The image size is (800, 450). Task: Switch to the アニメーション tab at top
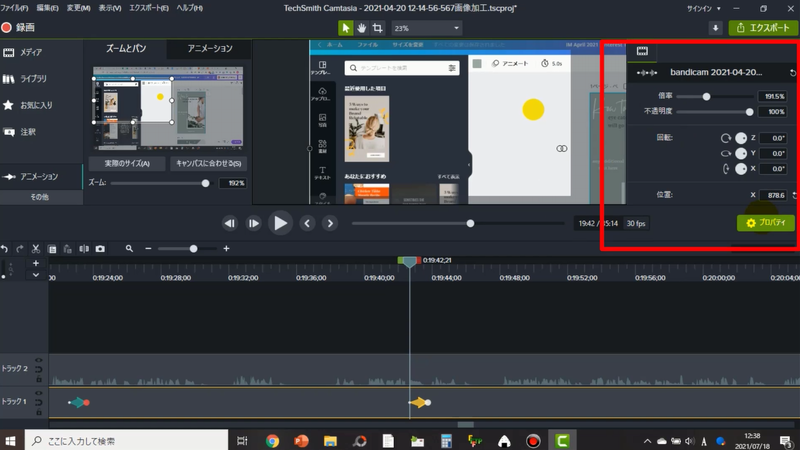210,48
